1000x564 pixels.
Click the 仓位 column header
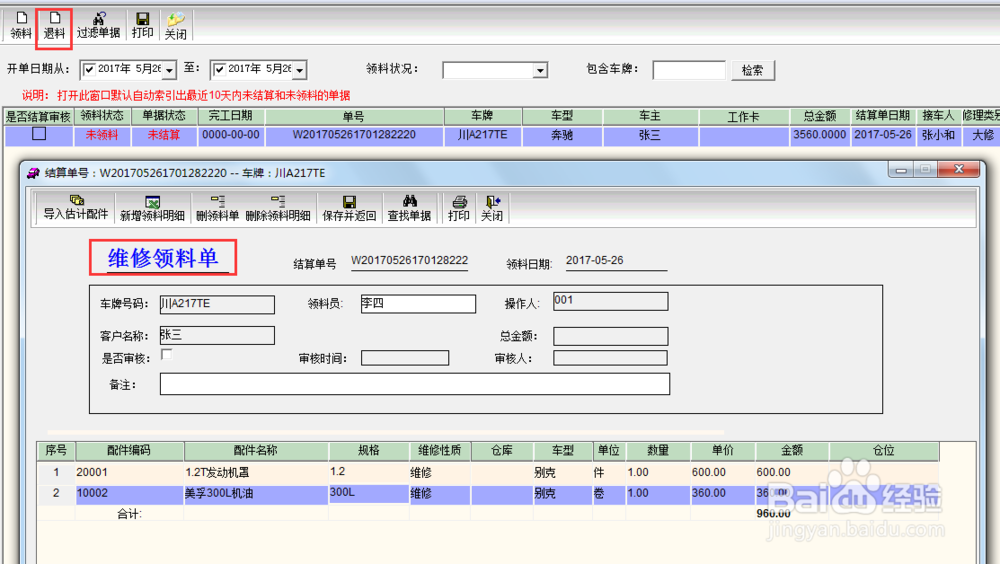884,450
